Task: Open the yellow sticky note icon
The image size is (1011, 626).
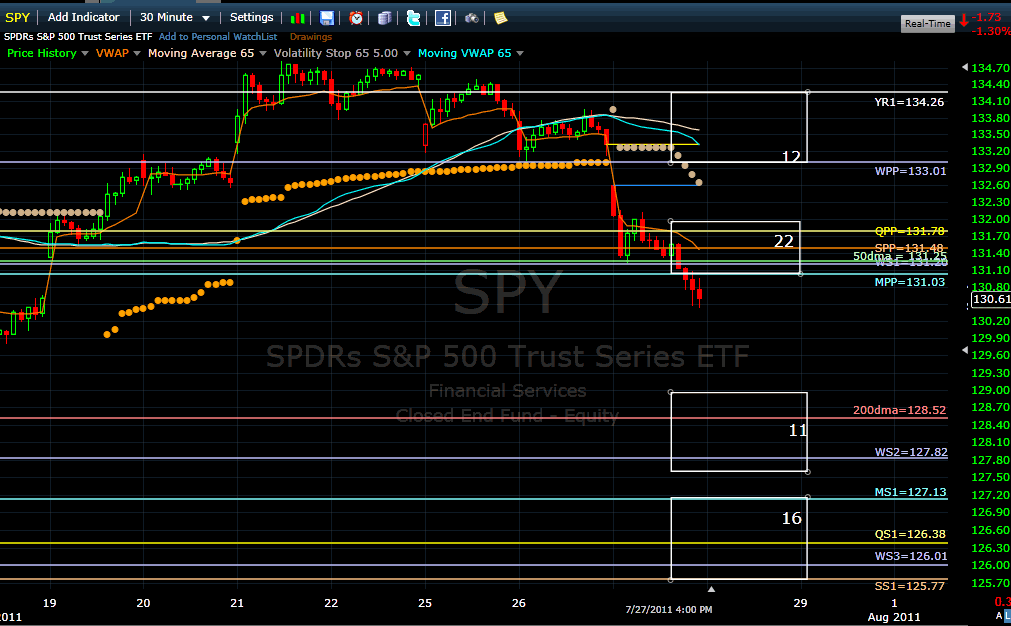Action: point(500,18)
